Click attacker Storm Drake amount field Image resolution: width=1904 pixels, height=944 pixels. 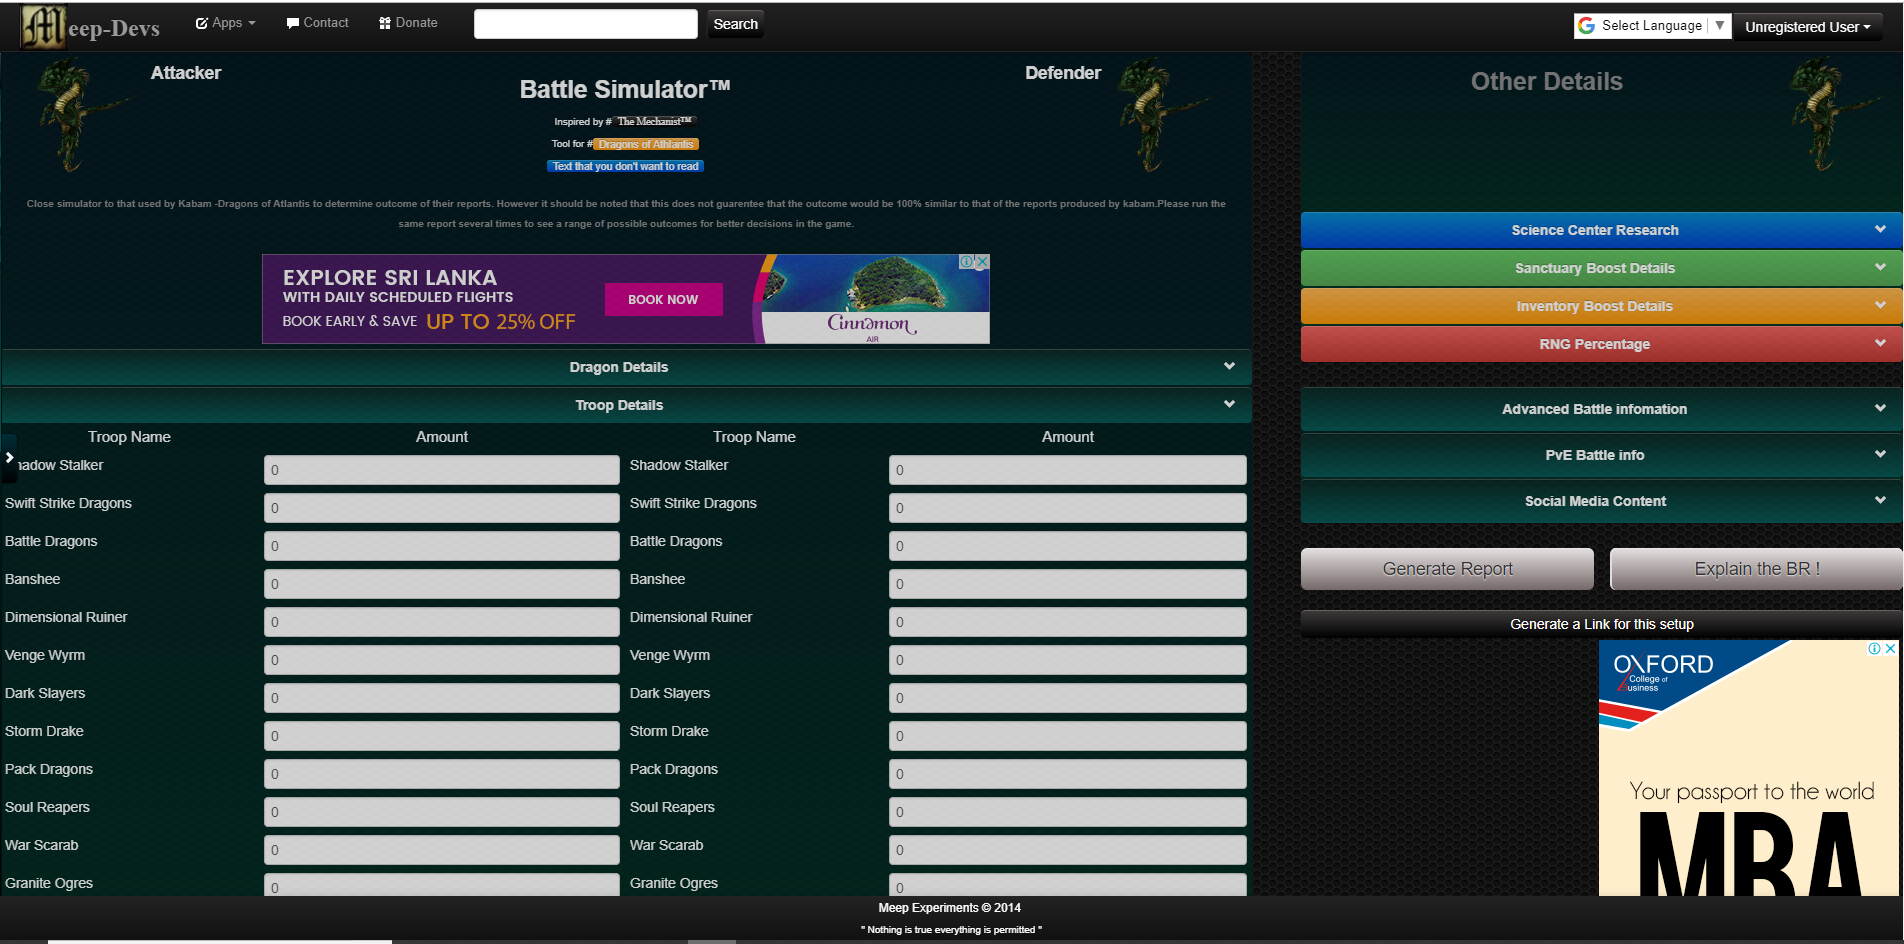point(441,736)
